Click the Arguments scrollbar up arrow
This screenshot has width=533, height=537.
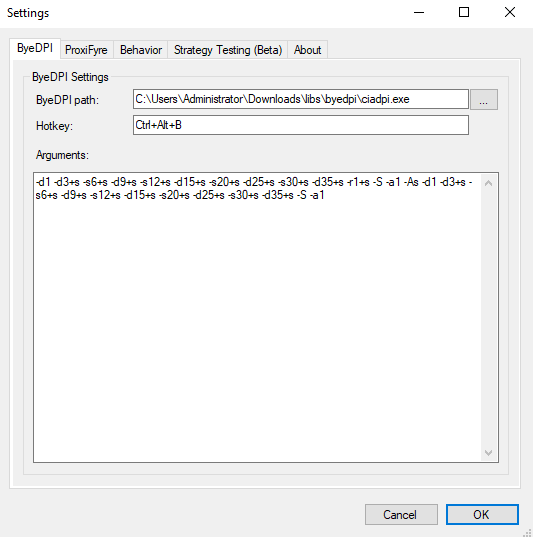489,183
